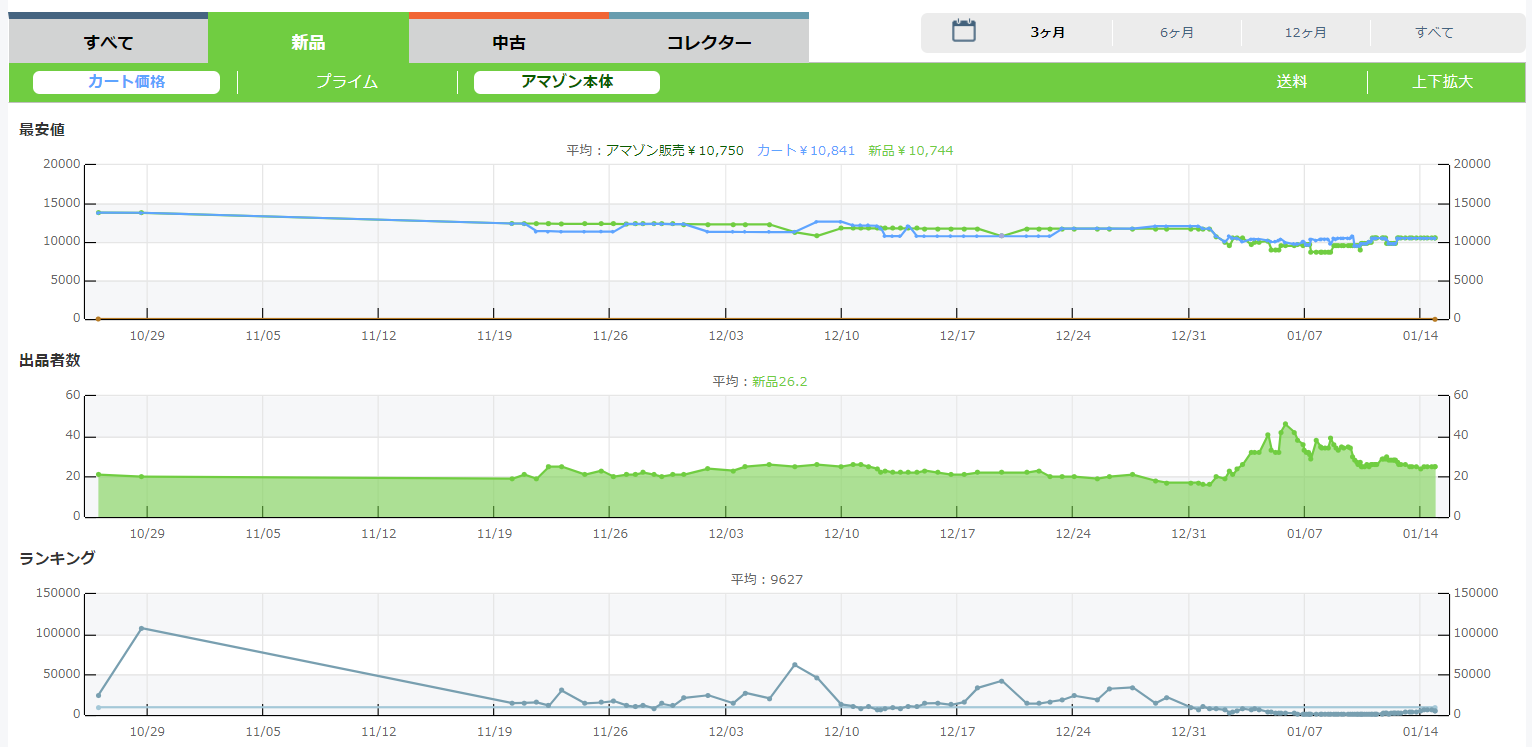Select the 新品 tab
This screenshot has width=1532, height=747.
[x=308, y=42]
